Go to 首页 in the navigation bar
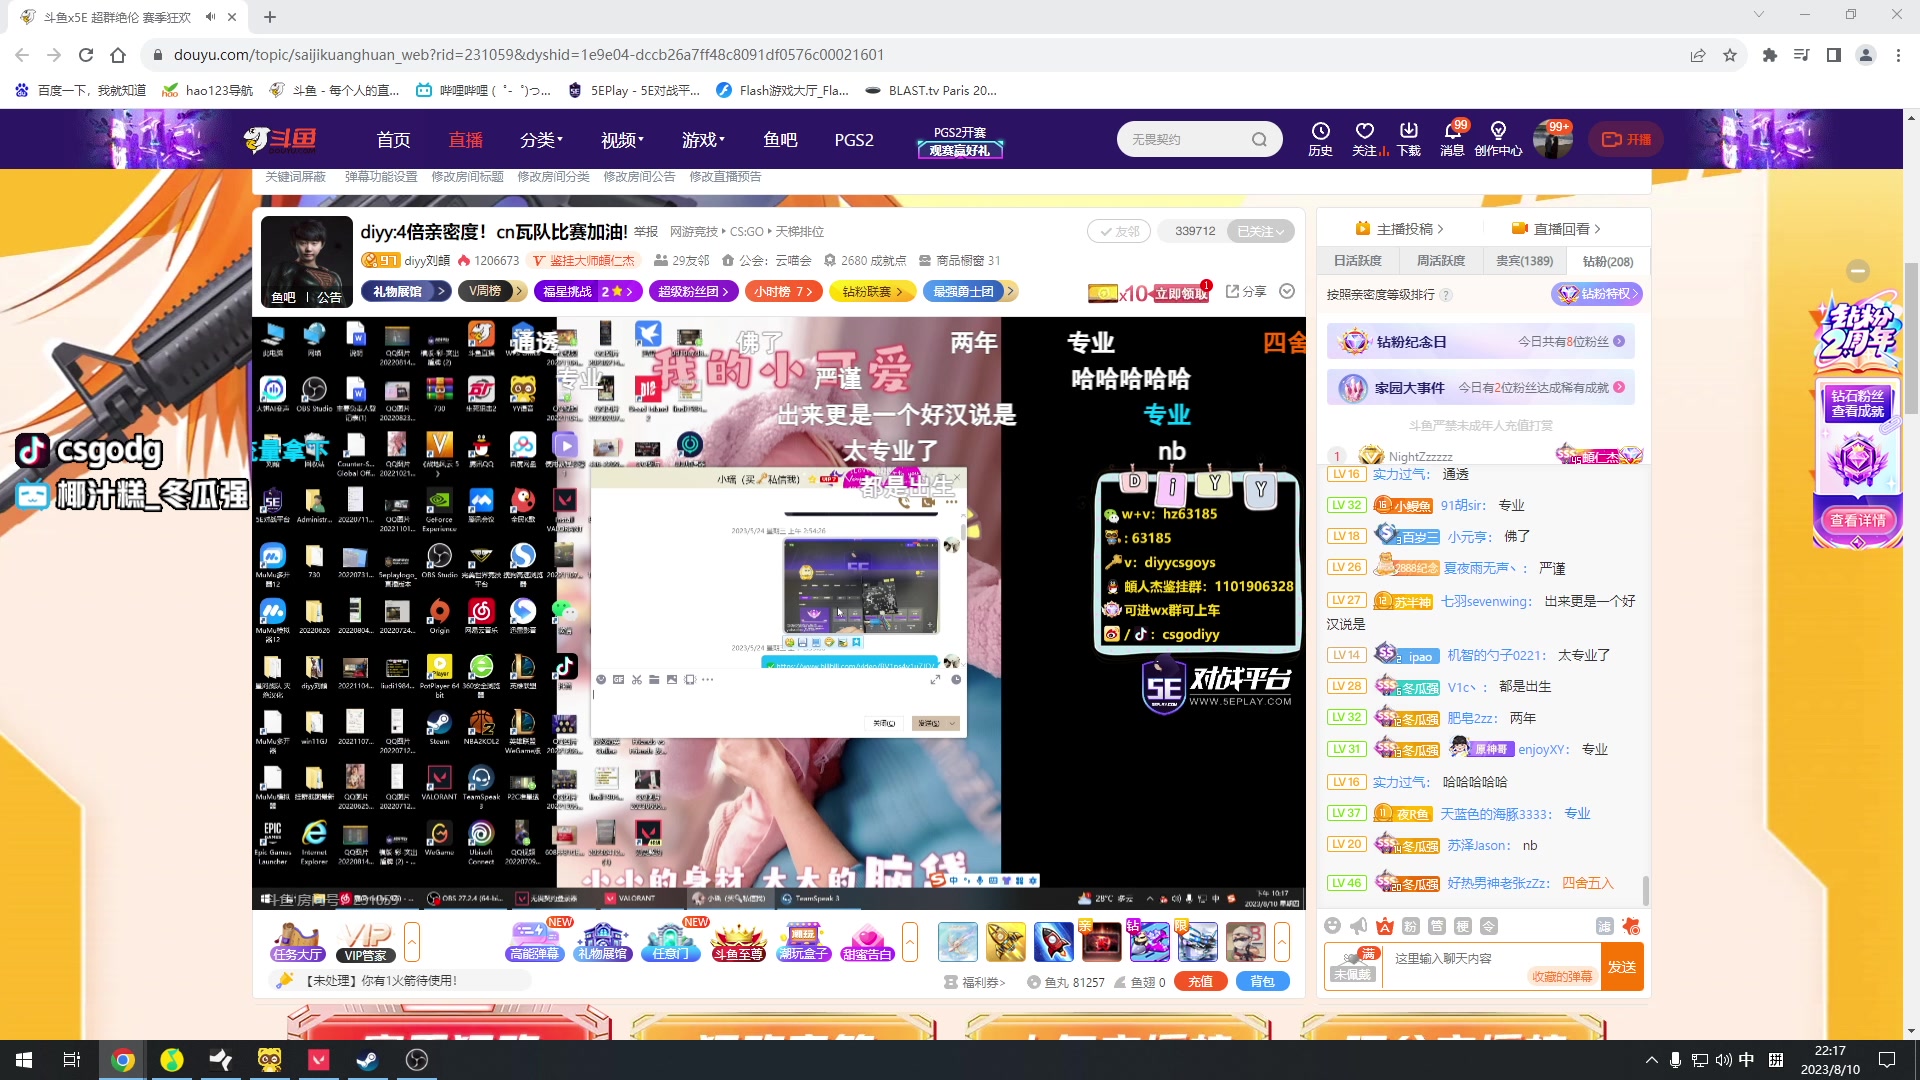This screenshot has width=1920, height=1080. [393, 140]
